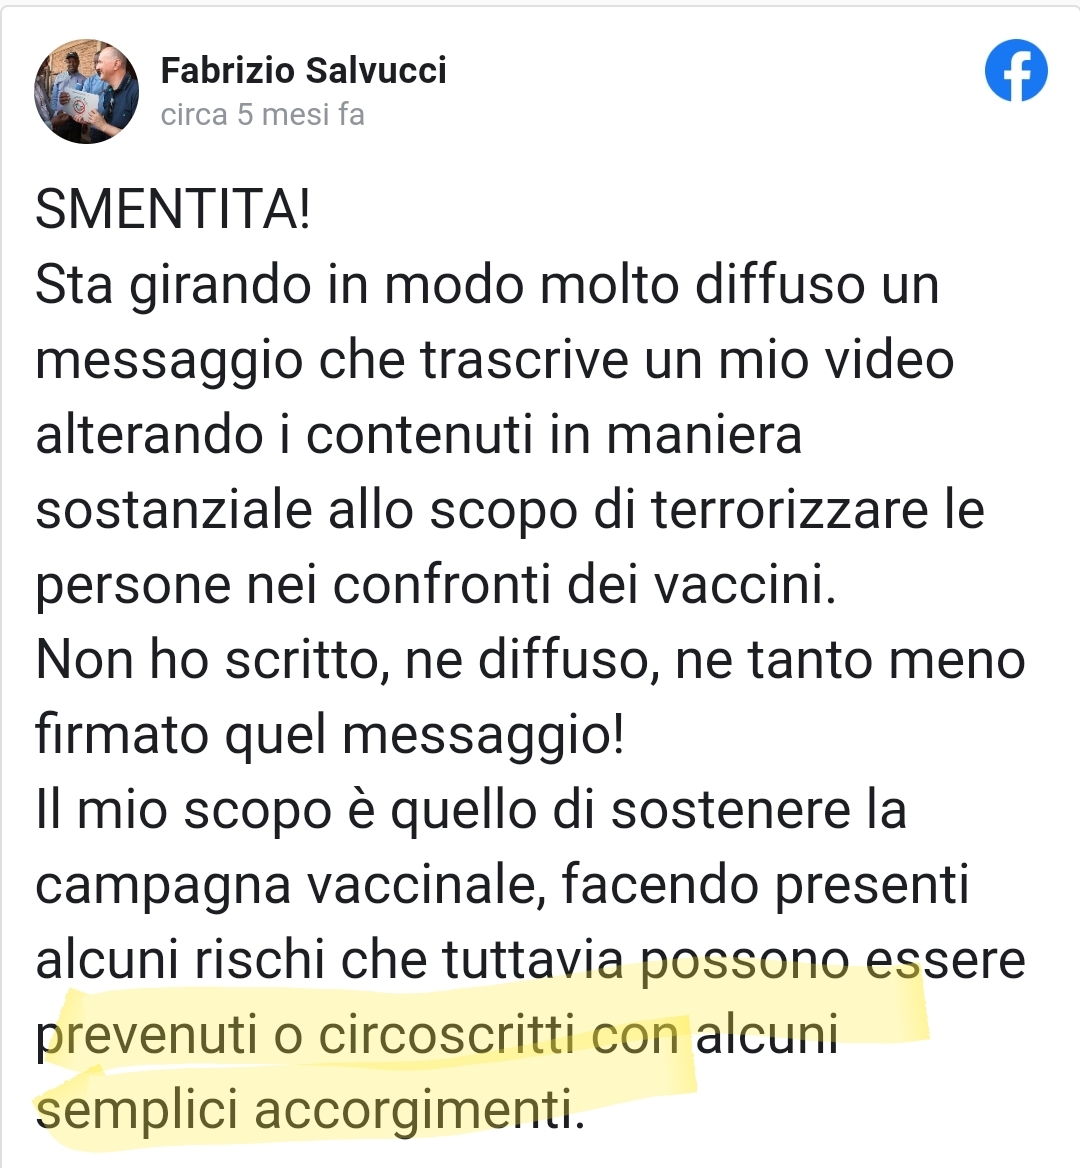Screen dimensions: 1080x1168
Task: Click the word 'vaccini.' in the post
Action: point(746,585)
